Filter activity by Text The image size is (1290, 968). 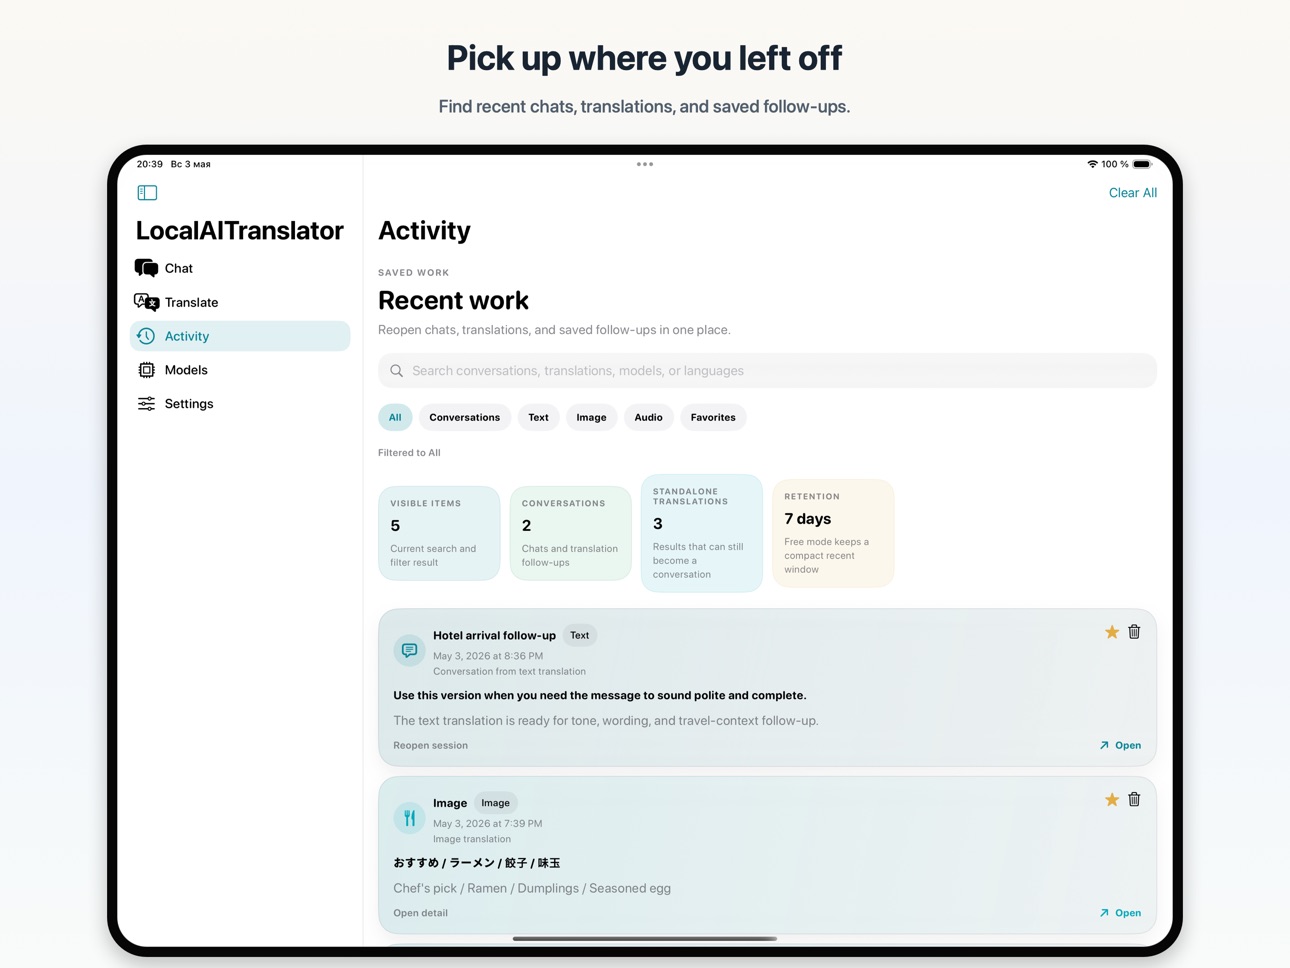538,417
